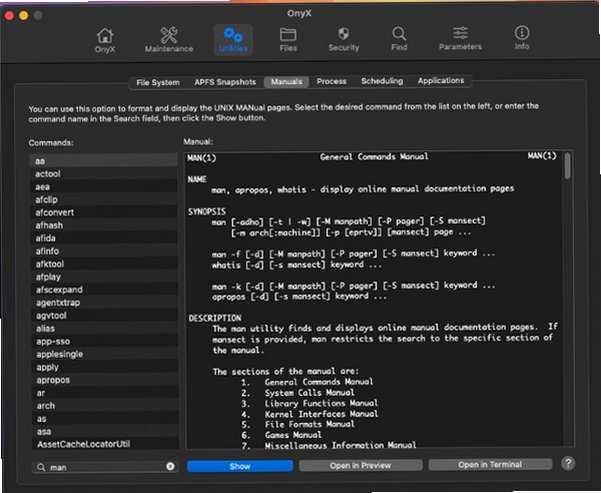Switch to the APFS Snapshots tab
Screen dimensions: 601x493
pos(225,82)
